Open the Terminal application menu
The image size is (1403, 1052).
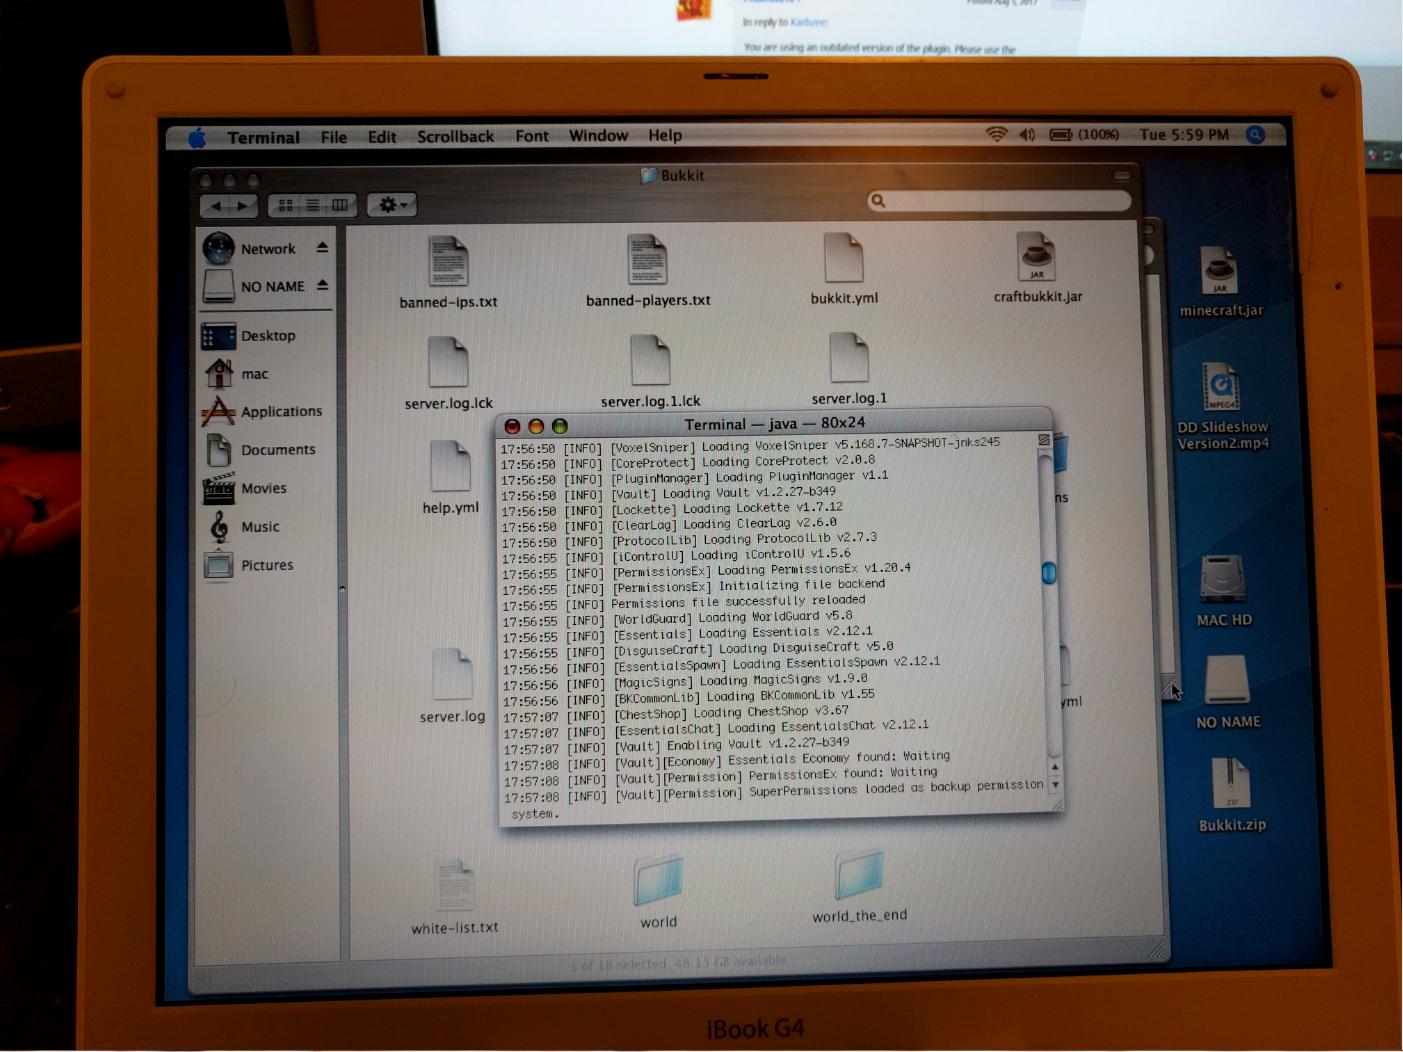pyautogui.click(x=263, y=137)
